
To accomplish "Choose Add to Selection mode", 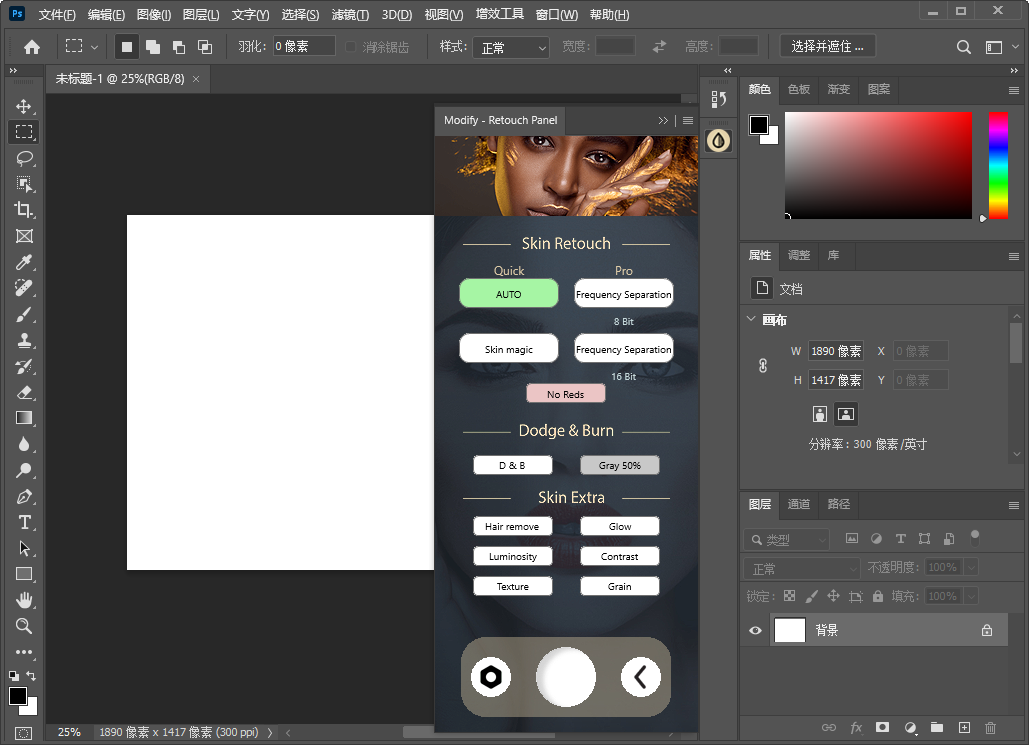I will point(153,47).
